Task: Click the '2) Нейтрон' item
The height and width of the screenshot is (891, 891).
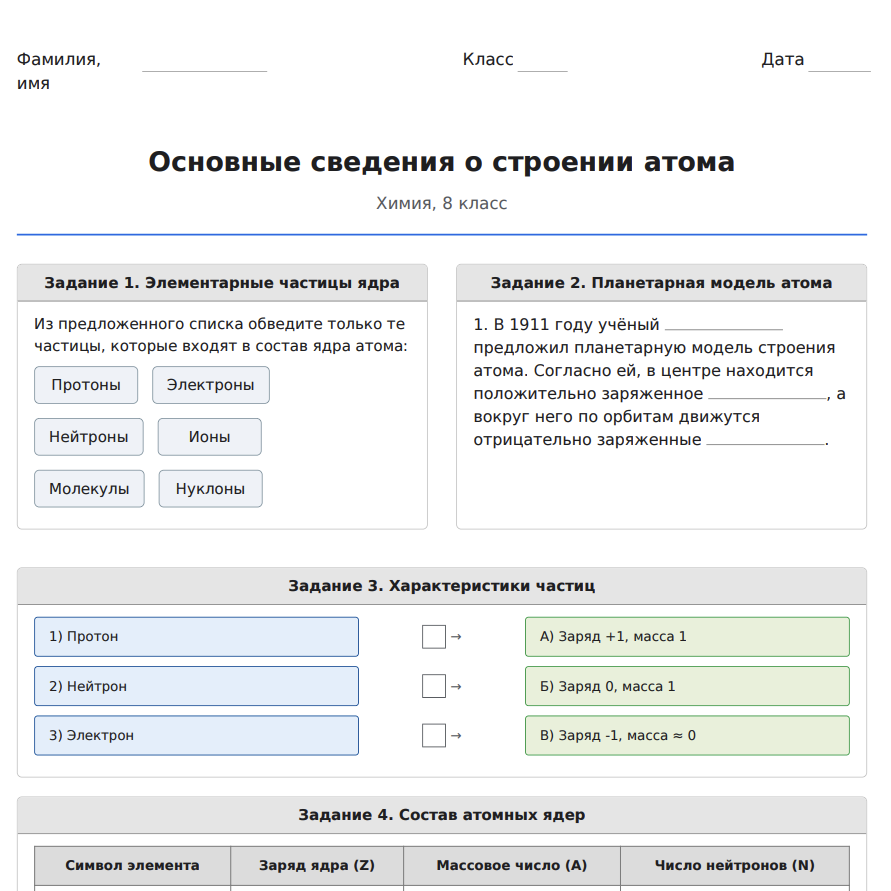Action: (196, 686)
